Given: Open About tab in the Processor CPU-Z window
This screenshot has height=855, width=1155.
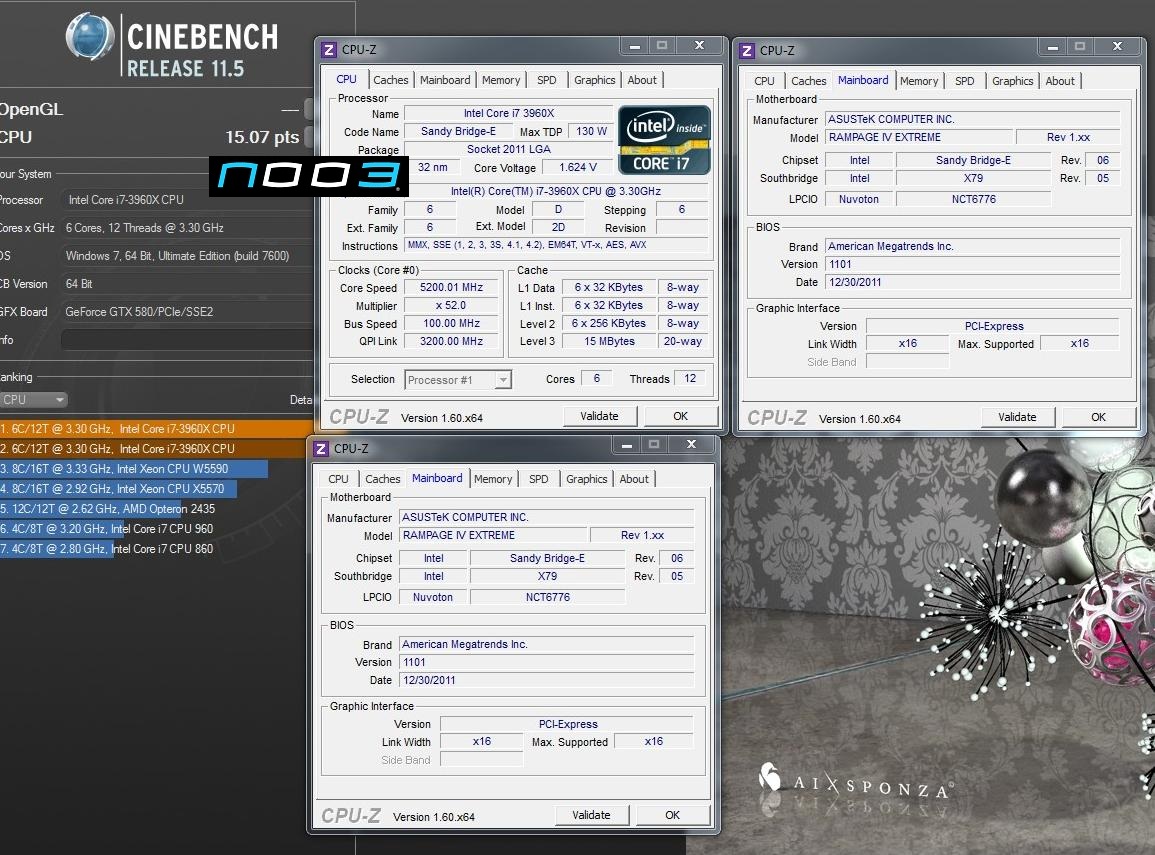Looking at the screenshot, I should pos(642,80).
